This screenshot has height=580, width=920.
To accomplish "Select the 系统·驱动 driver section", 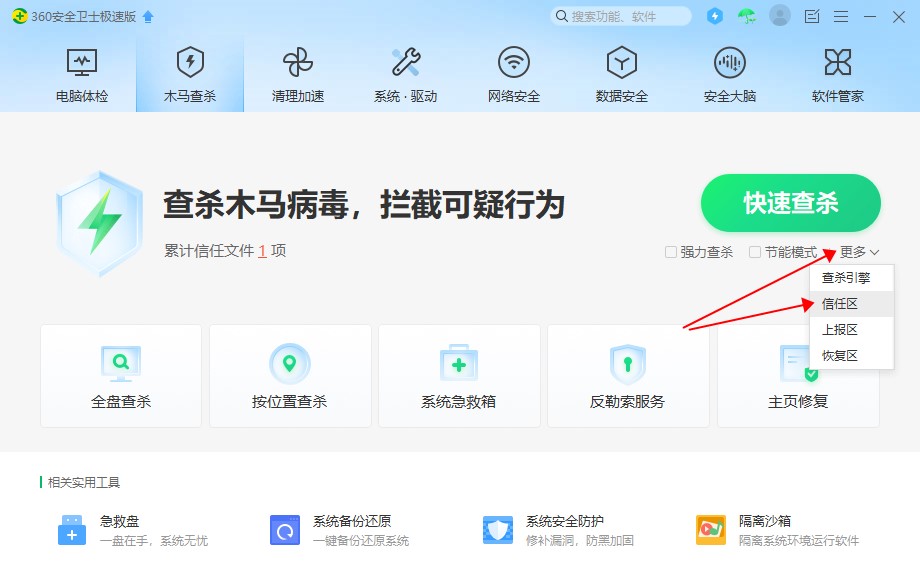I will [406, 73].
